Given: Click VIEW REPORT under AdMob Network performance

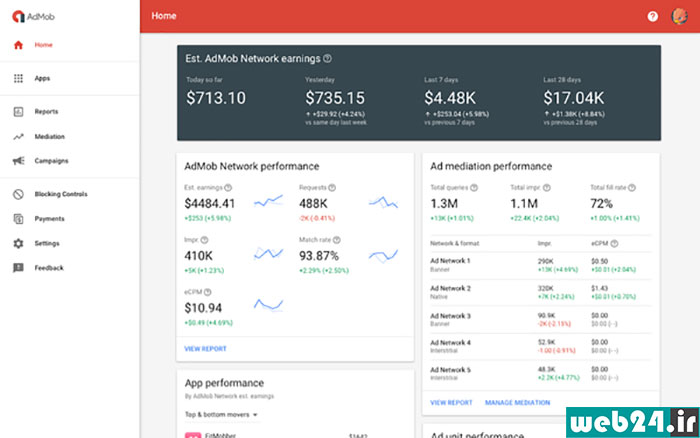Looking at the screenshot, I should pyautogui.click(x=205, y=349).
